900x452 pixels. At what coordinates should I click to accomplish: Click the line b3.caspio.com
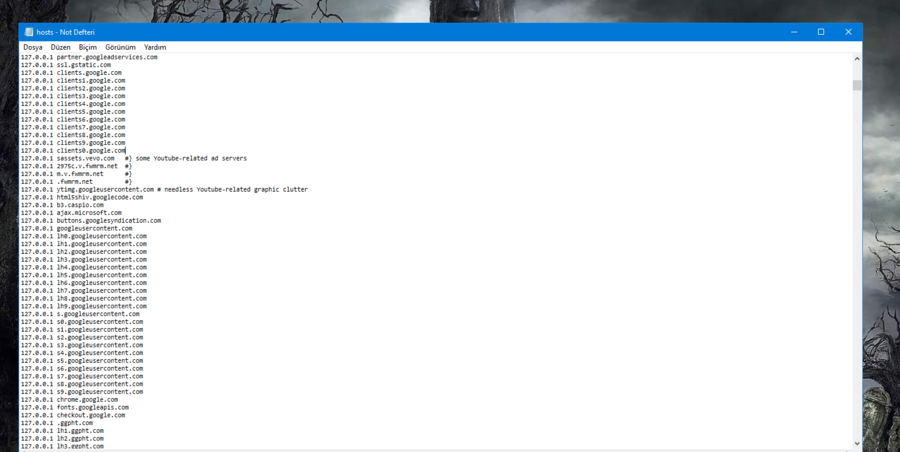pyautogui.click(x=63, y=204)
